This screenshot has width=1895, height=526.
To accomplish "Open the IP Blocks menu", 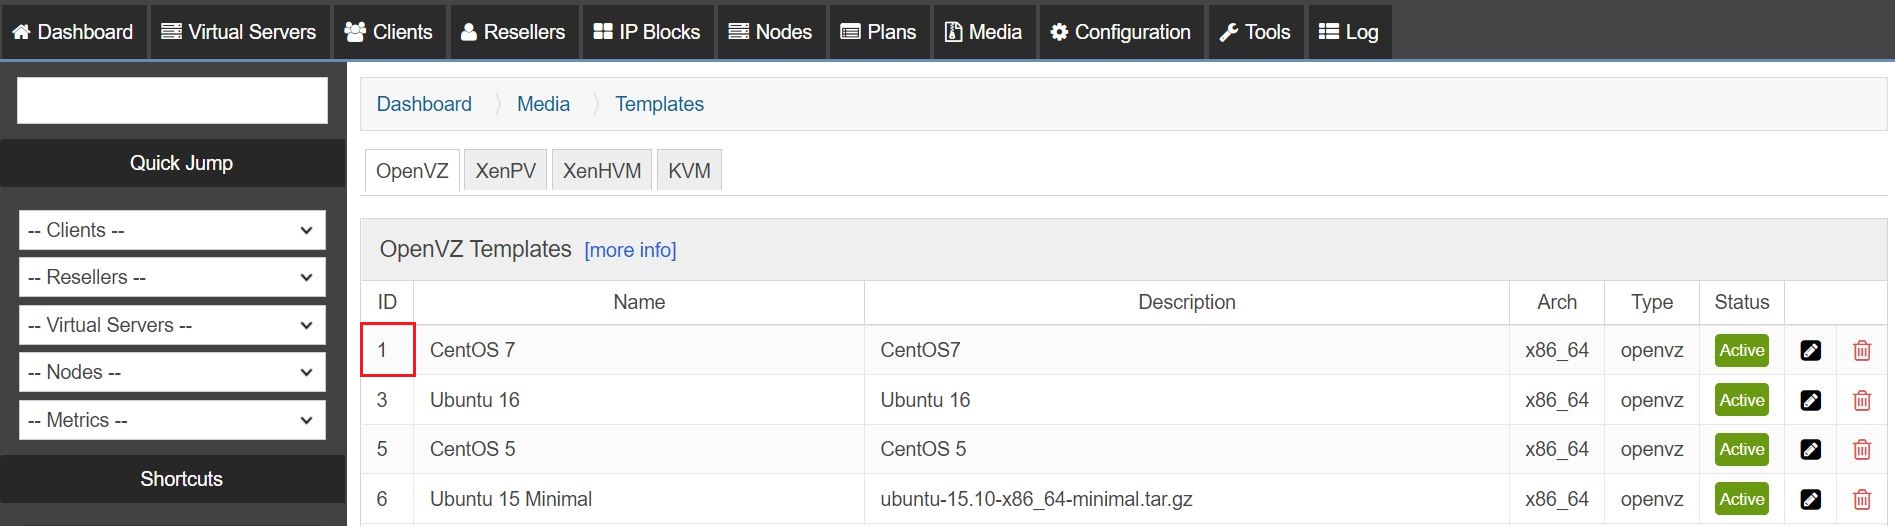I will (646, 32).
